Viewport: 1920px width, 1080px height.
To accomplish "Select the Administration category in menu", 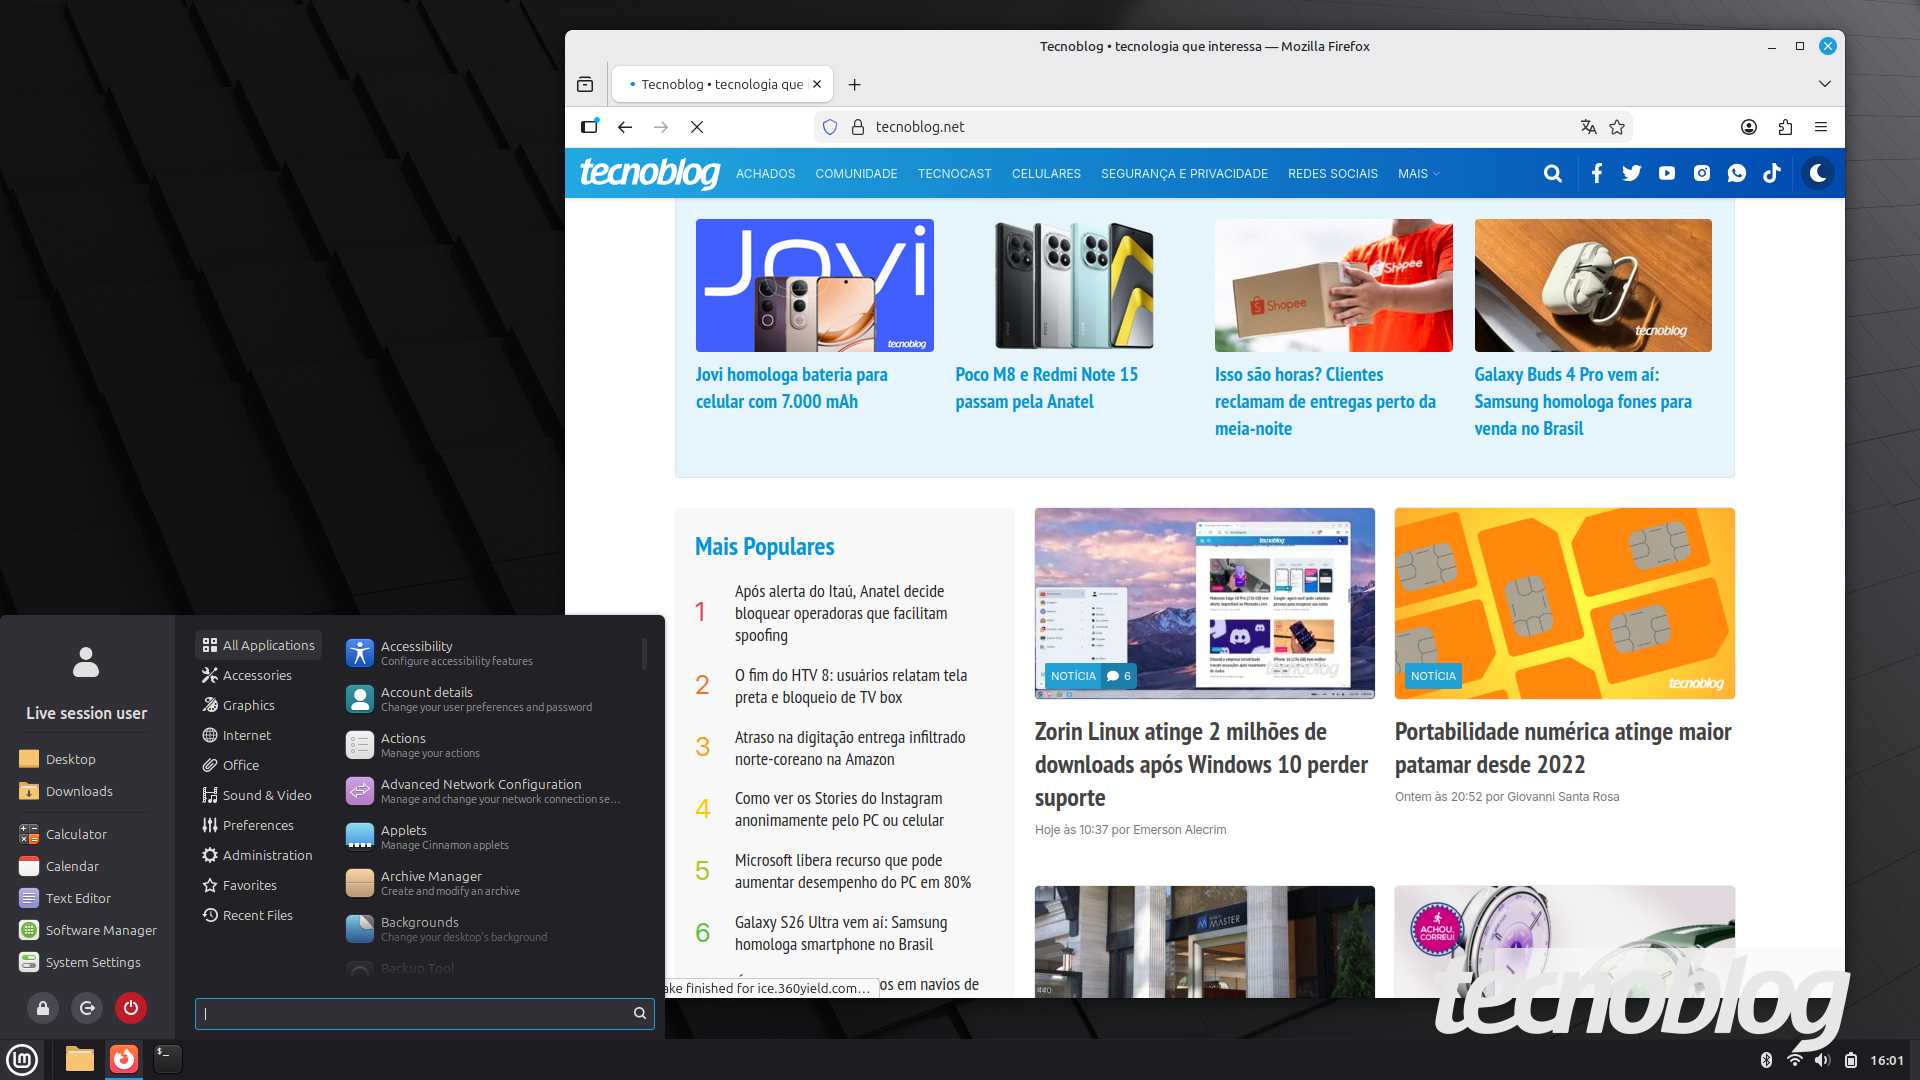I will coord(267,855).
